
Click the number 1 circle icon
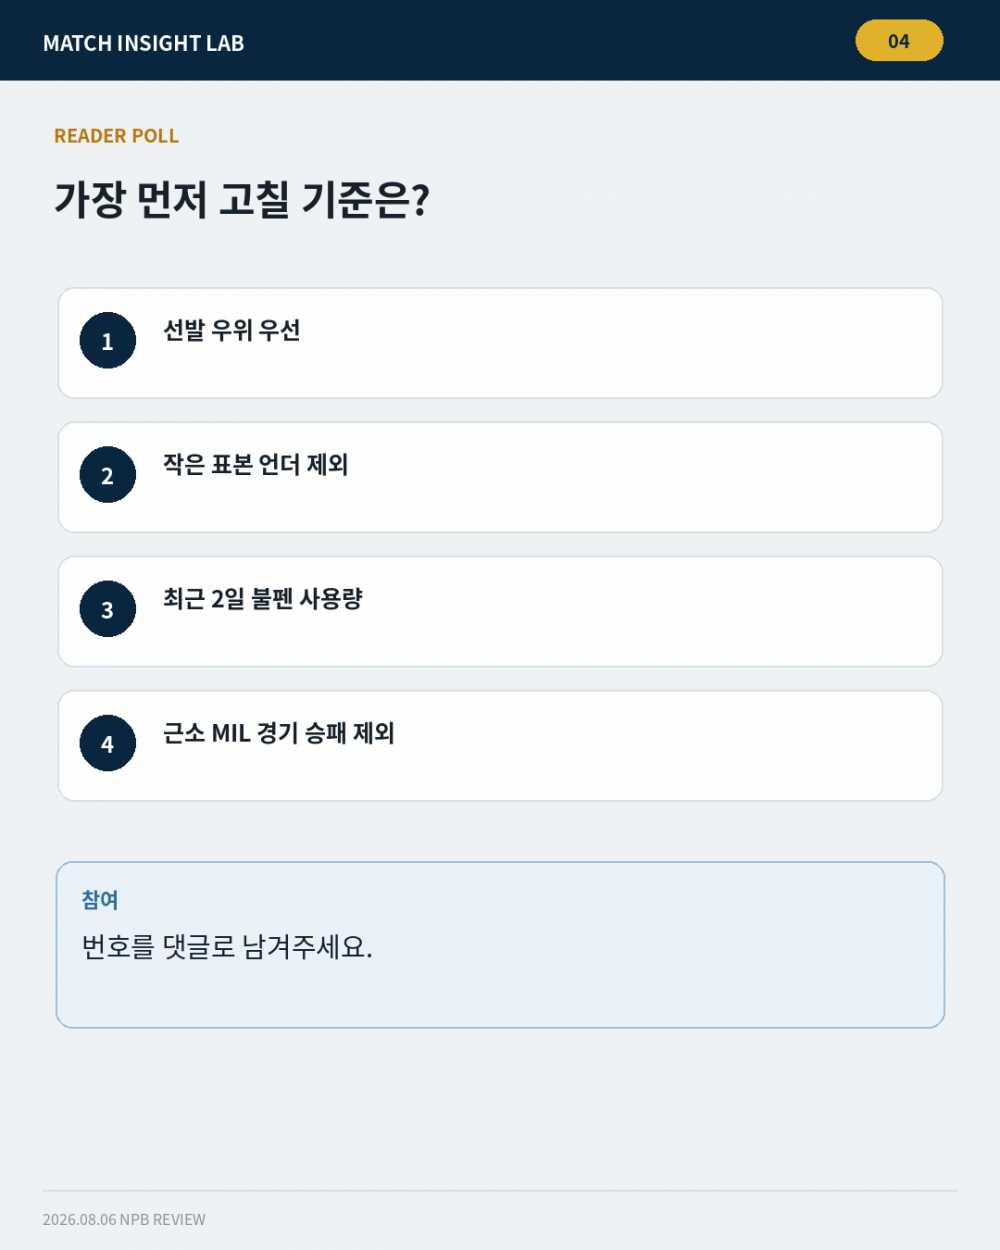point(107,341)
